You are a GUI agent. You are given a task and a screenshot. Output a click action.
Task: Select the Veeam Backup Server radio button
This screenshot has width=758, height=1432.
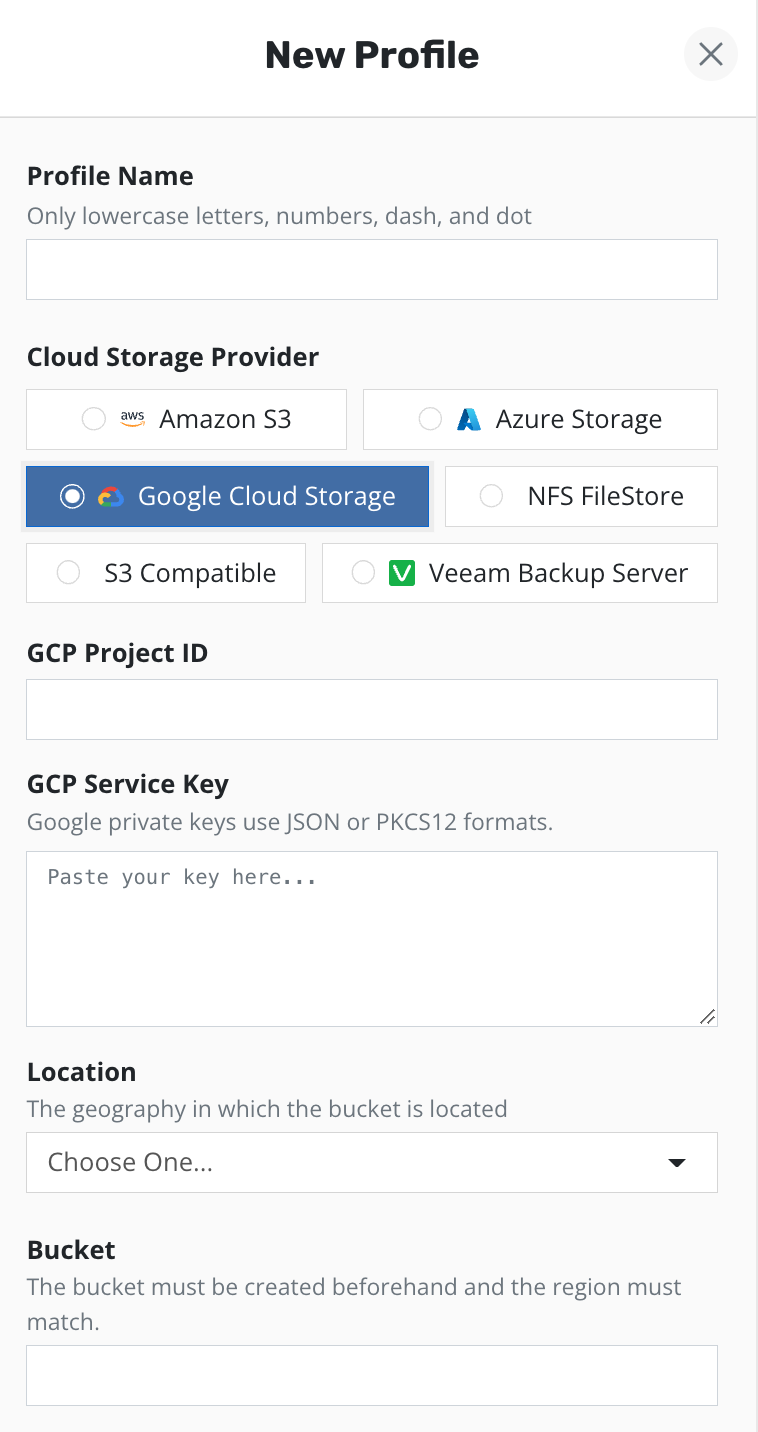coord(364,573)
